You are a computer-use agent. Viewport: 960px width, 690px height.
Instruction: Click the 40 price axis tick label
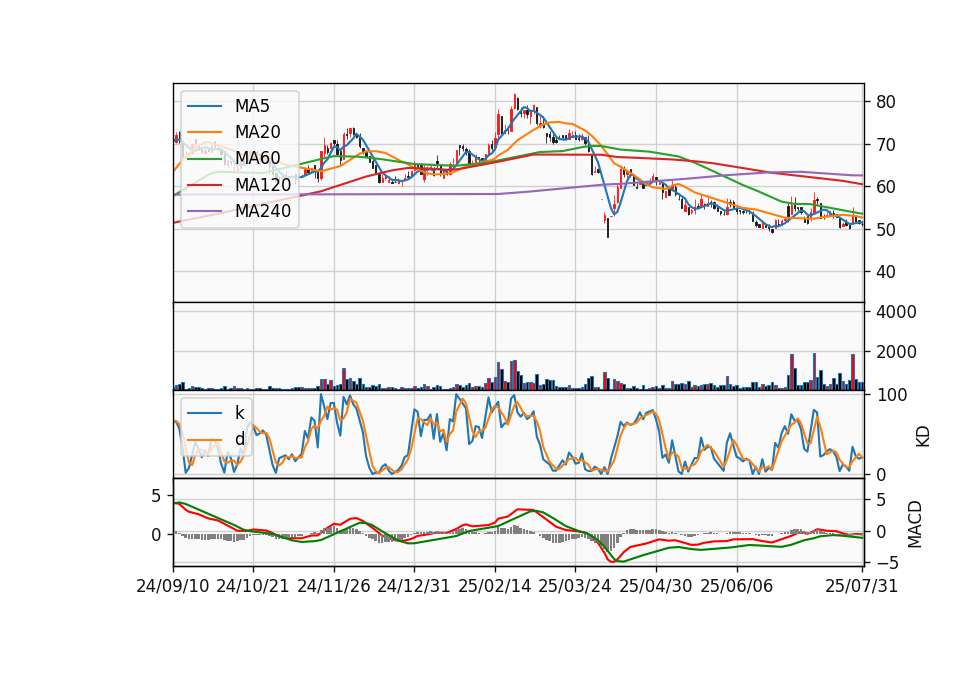tap(885, 272)
